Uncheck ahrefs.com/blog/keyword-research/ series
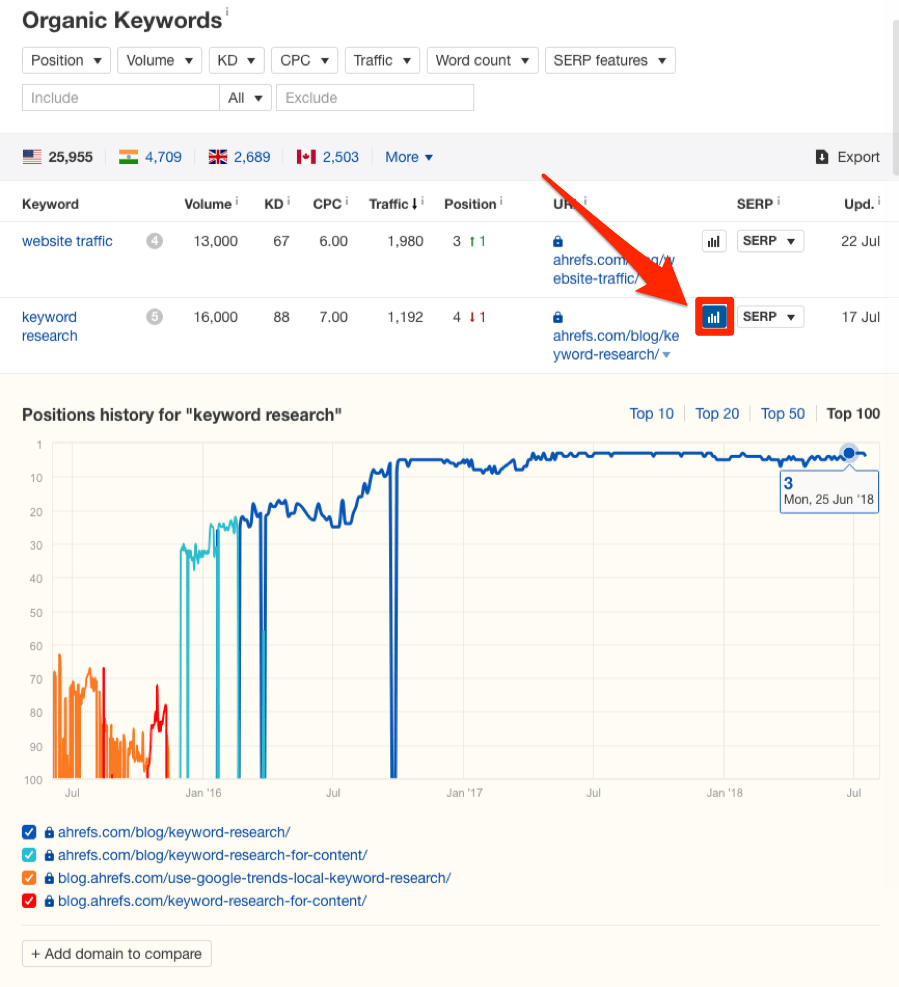This screenshot has height=987, width=899. (x=29, y=832)
